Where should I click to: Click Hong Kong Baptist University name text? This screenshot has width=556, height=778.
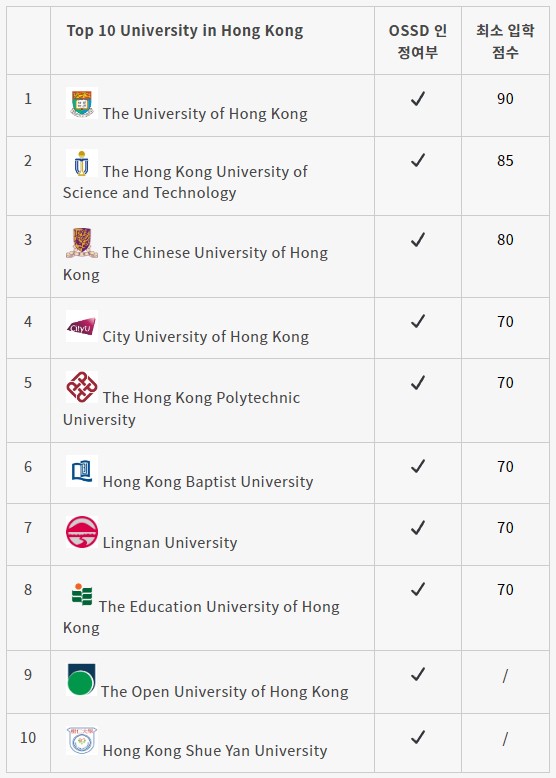(208, 482)
